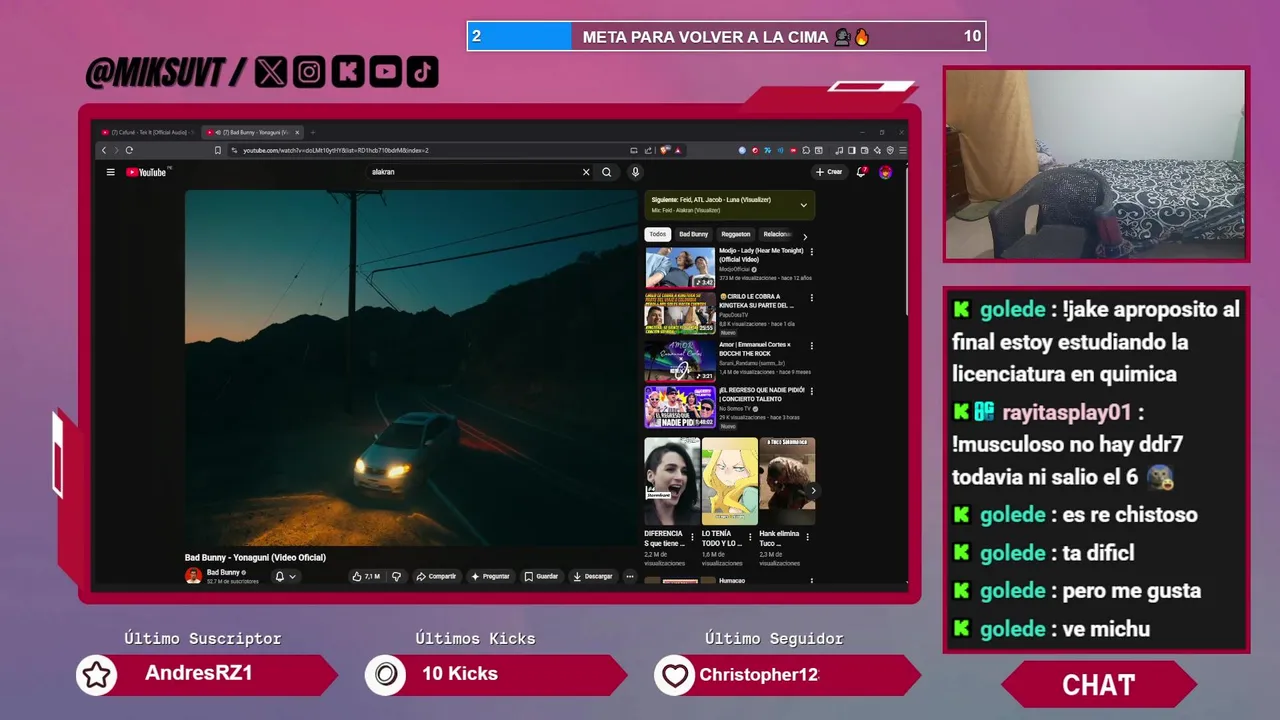The image size is (1280, 720).
Task: Select the 'Todos' filter chip
Action: coord(657,234)
